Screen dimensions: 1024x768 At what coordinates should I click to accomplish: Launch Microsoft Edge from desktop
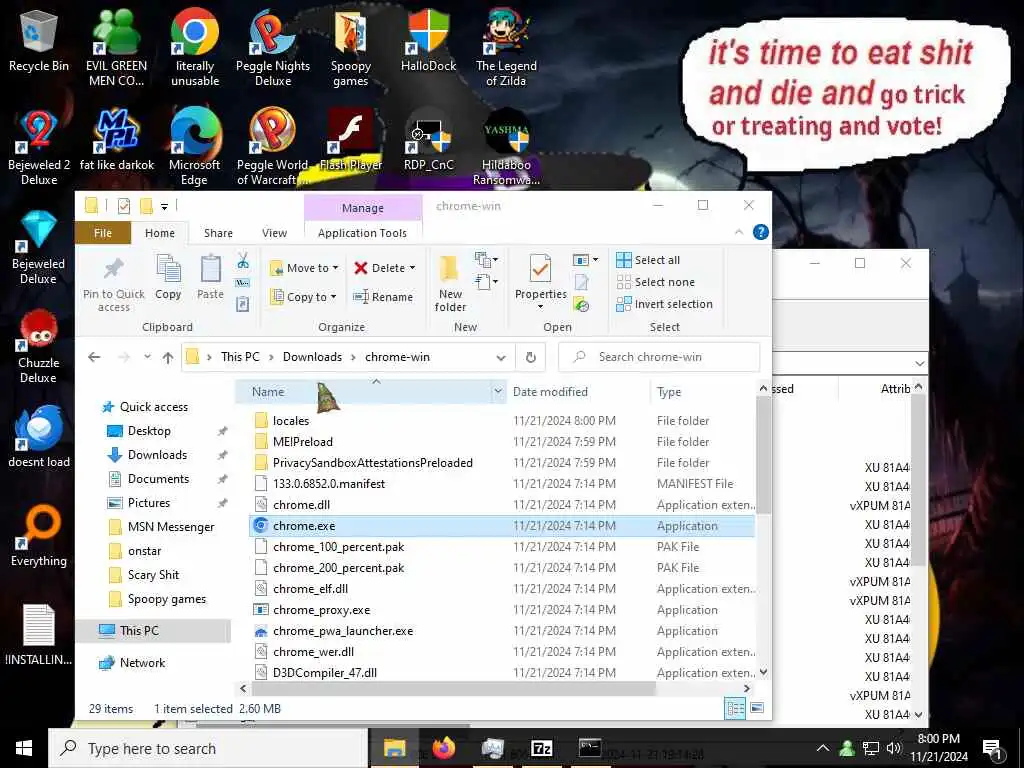coord(195,147)
